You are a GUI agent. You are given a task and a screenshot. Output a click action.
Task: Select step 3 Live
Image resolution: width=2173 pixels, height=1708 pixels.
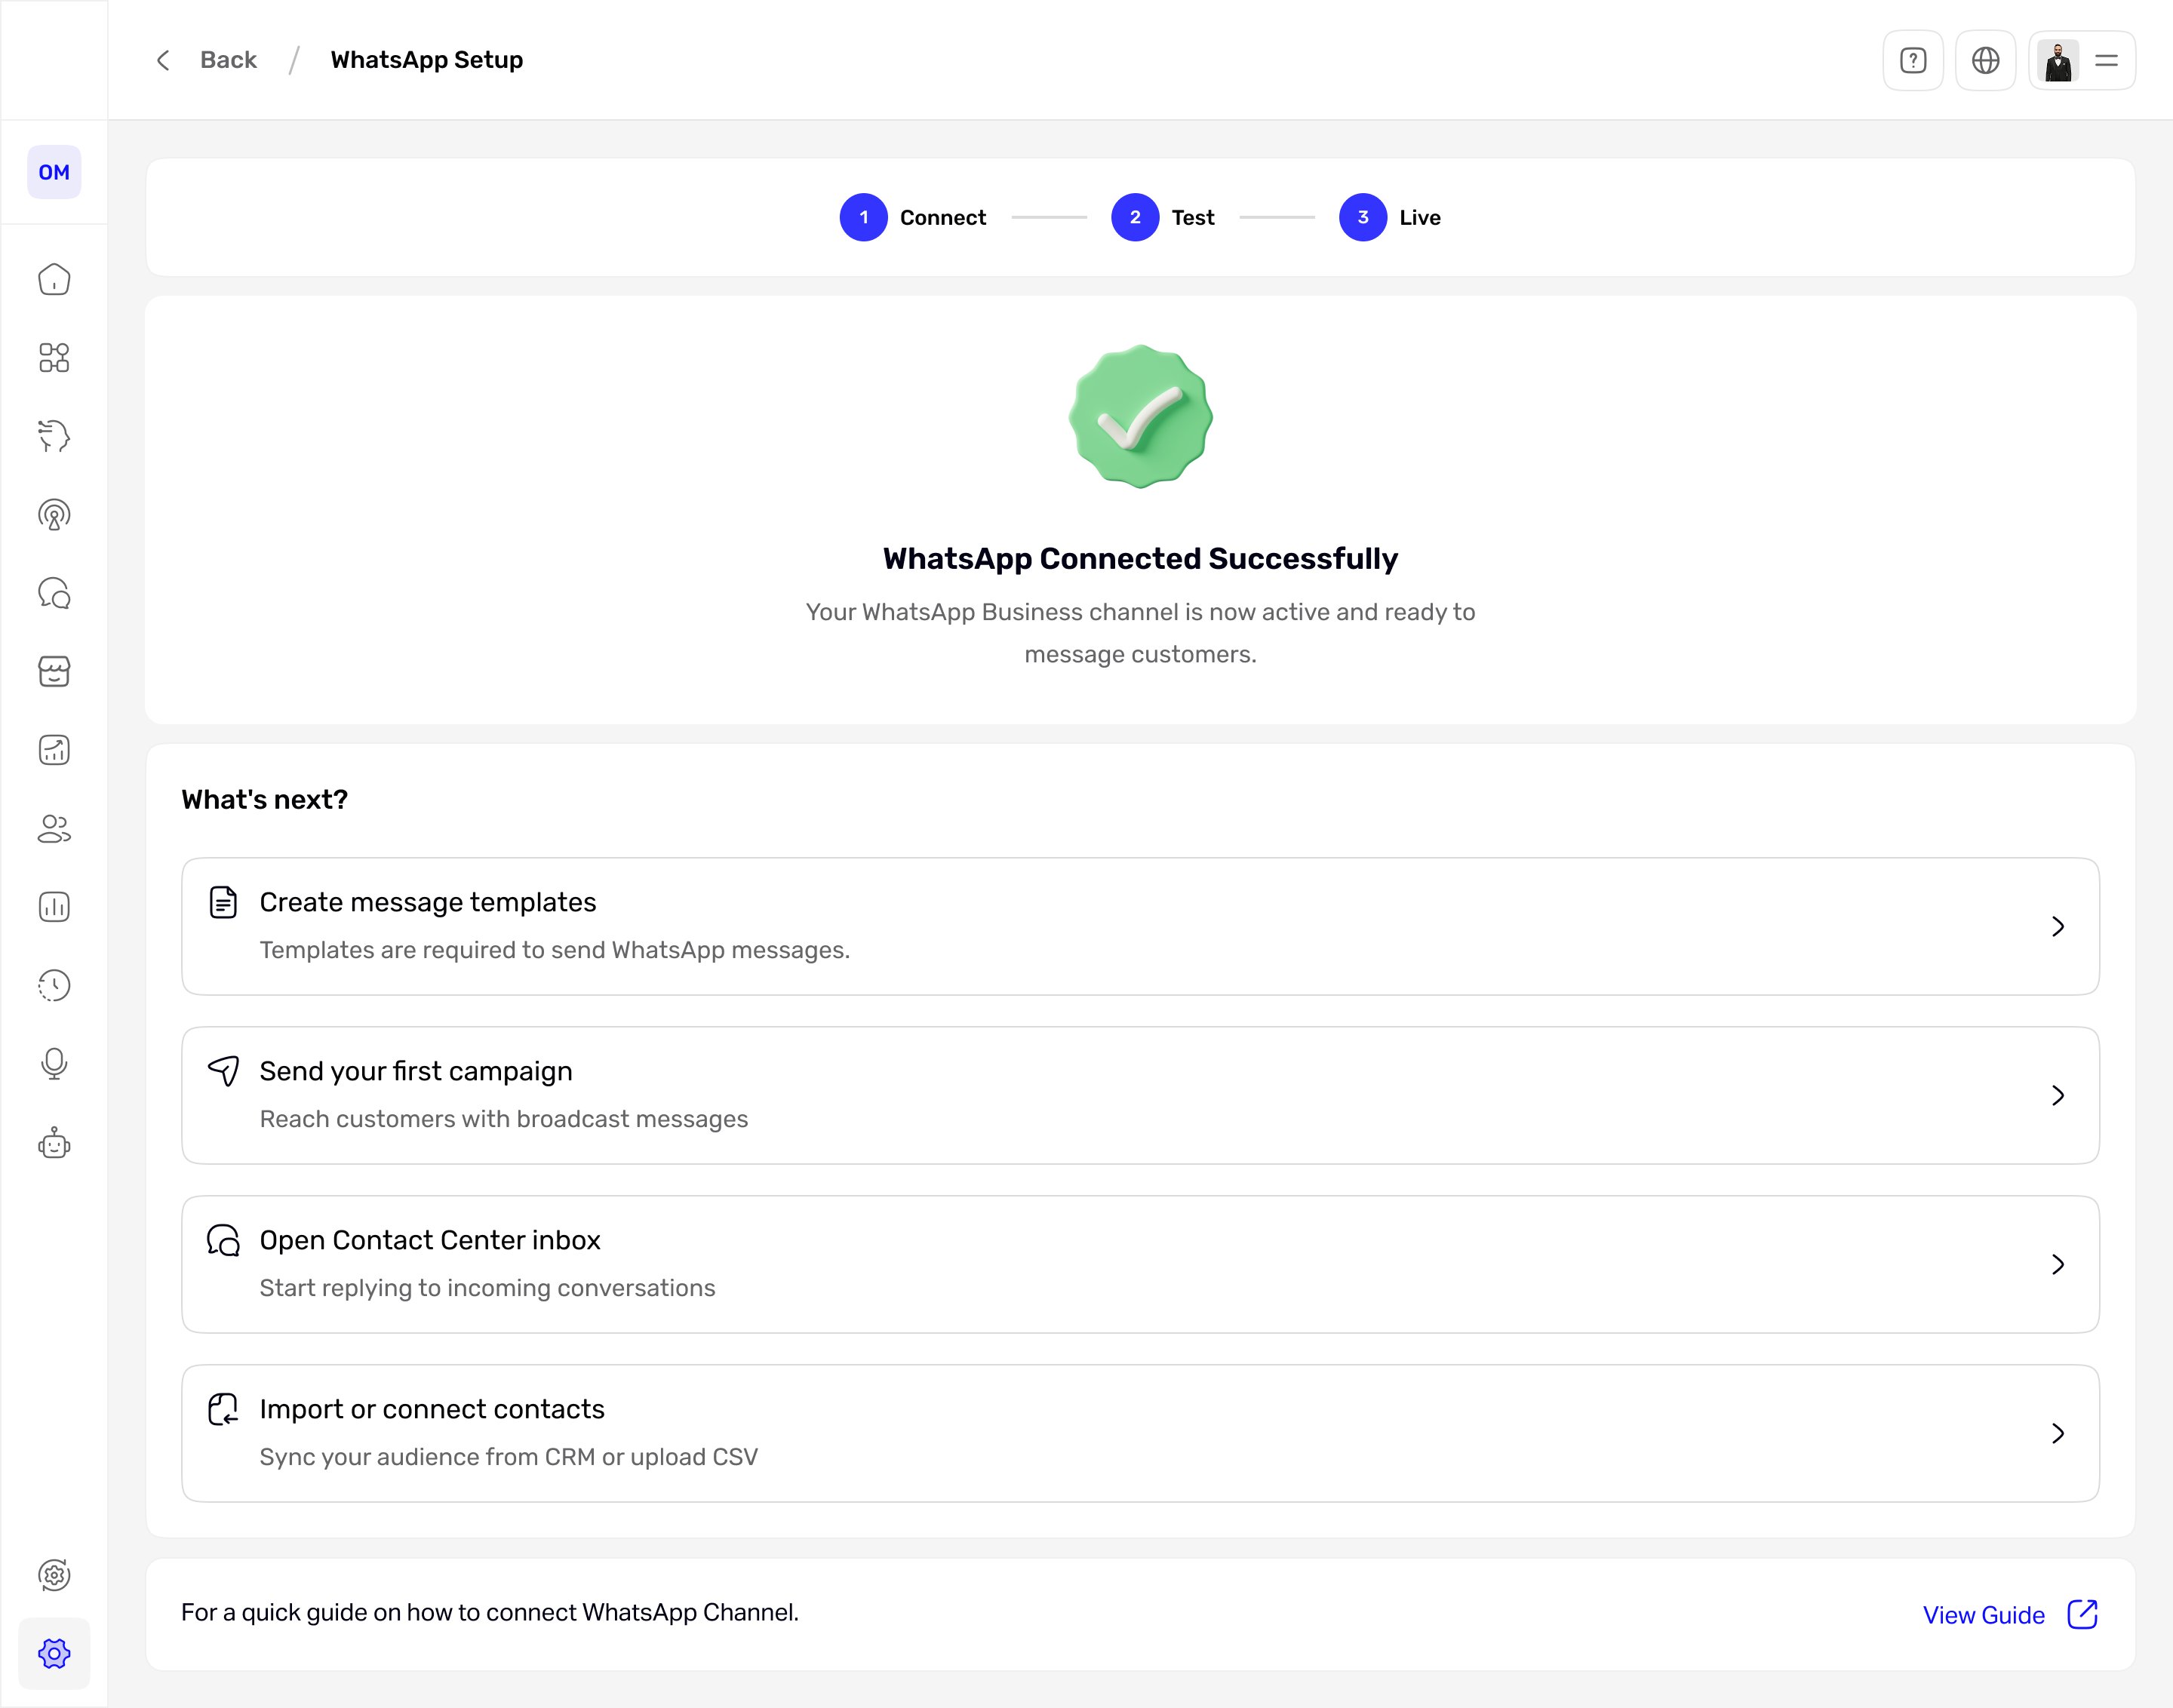pos(1390,217)
